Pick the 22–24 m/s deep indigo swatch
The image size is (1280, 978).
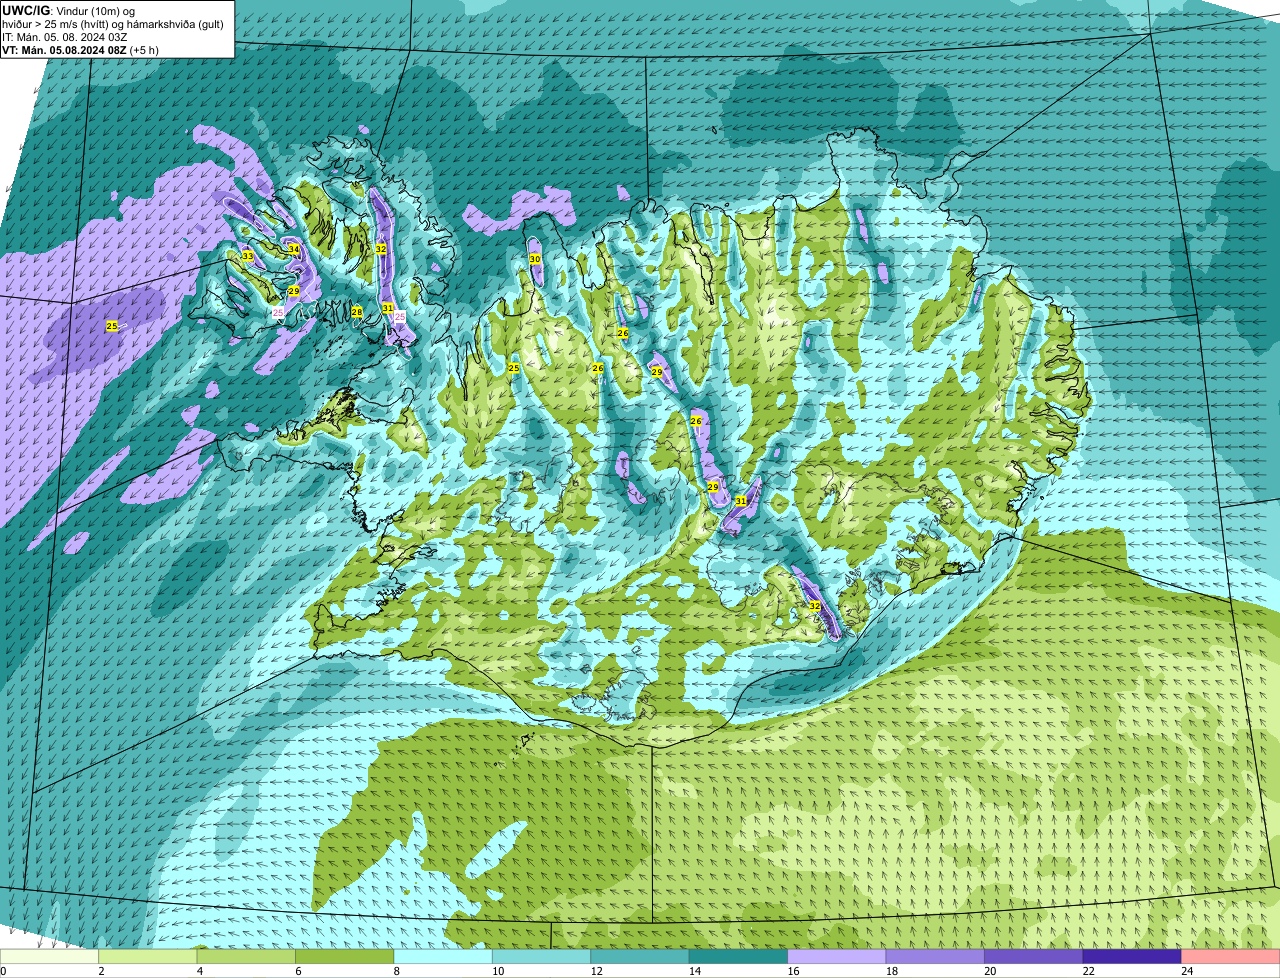coord(1132,957)
